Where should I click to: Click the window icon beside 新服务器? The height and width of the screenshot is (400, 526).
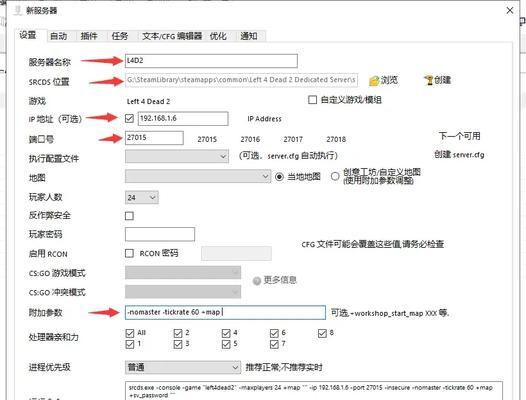click(18, 10)
